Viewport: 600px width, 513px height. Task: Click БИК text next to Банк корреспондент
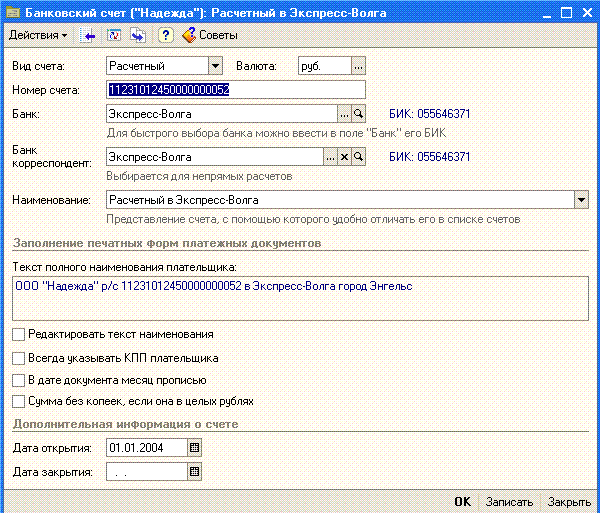tap(429, 157)
